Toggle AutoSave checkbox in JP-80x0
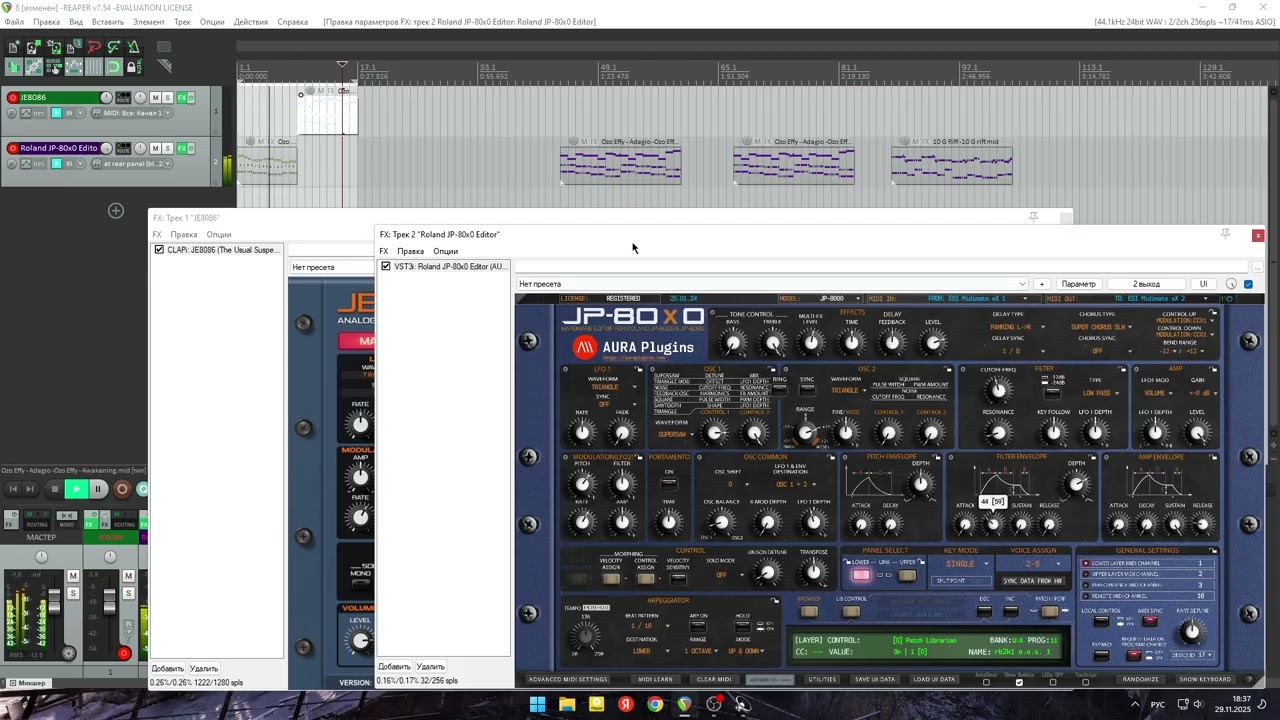Image resolution: width=1280 pixels, height=720 pixels. tap(986, 682)
